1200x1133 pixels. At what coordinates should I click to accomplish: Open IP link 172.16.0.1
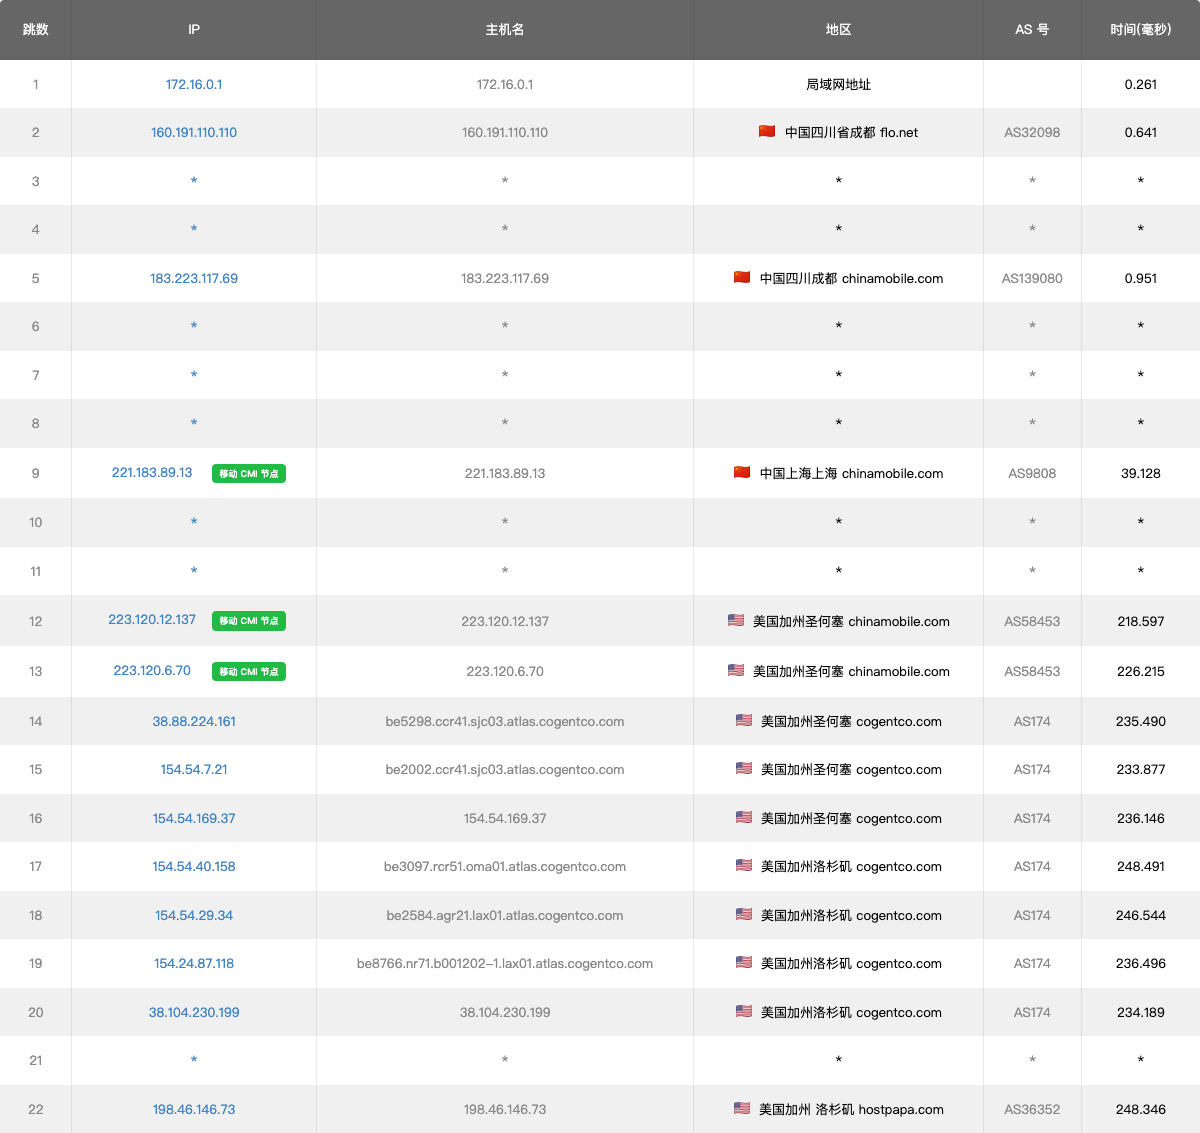(194, 84)
